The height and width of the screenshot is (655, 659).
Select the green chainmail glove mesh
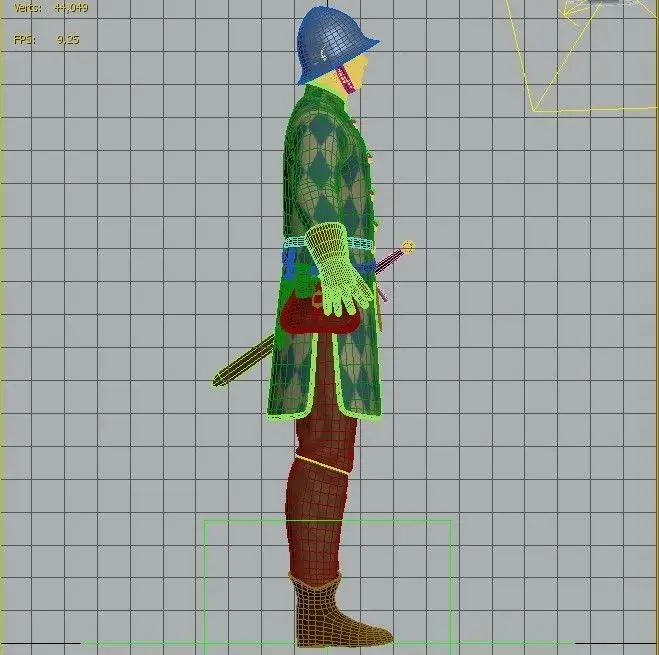[x=336, y=269]
